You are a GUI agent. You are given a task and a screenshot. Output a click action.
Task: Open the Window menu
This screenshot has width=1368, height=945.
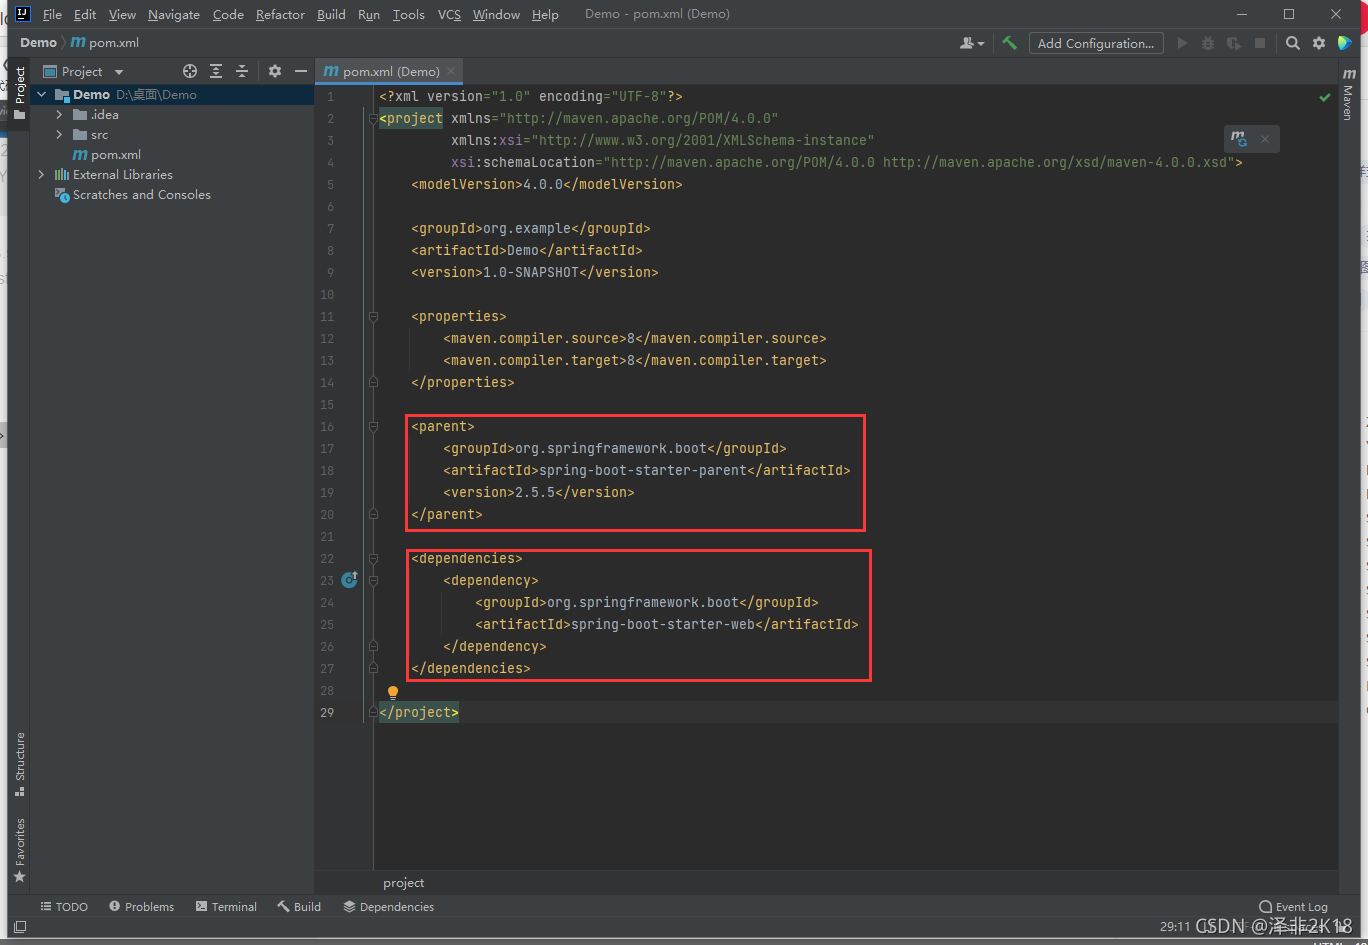click(x=496, y=14)
